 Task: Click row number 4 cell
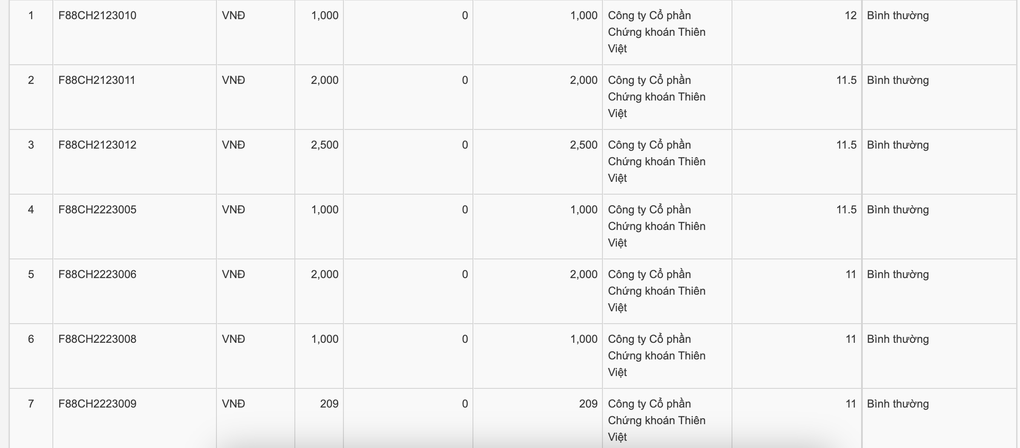31,226
